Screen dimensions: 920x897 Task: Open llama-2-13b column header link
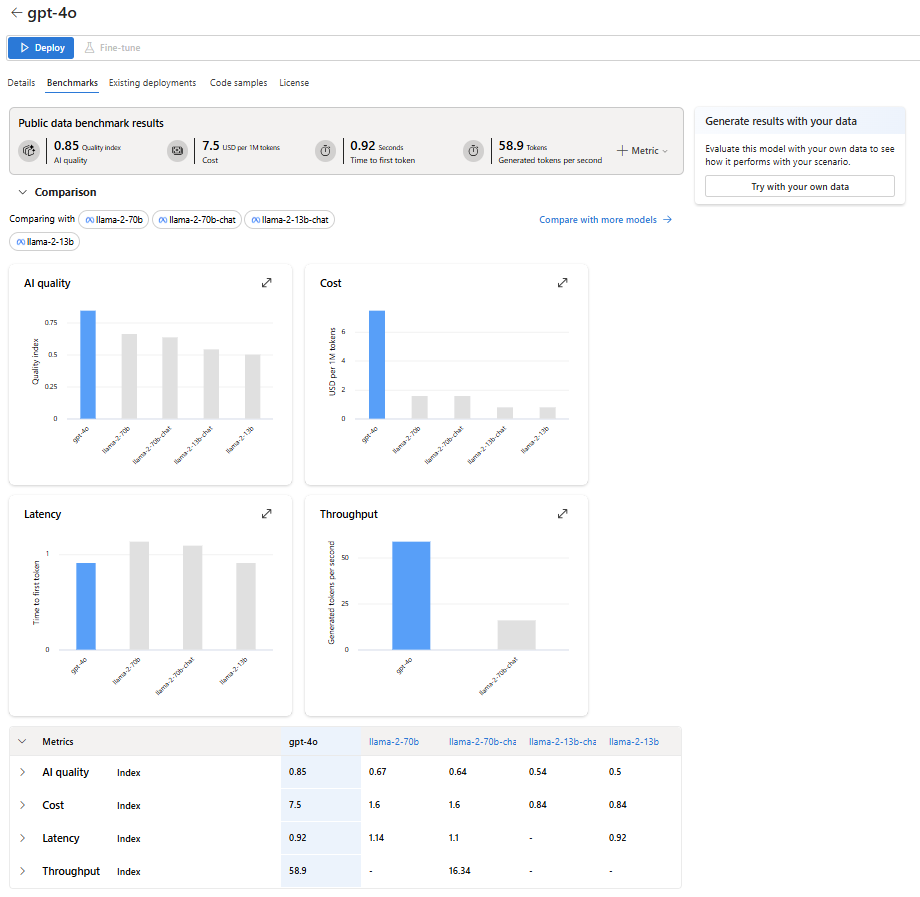coord(634,742)
